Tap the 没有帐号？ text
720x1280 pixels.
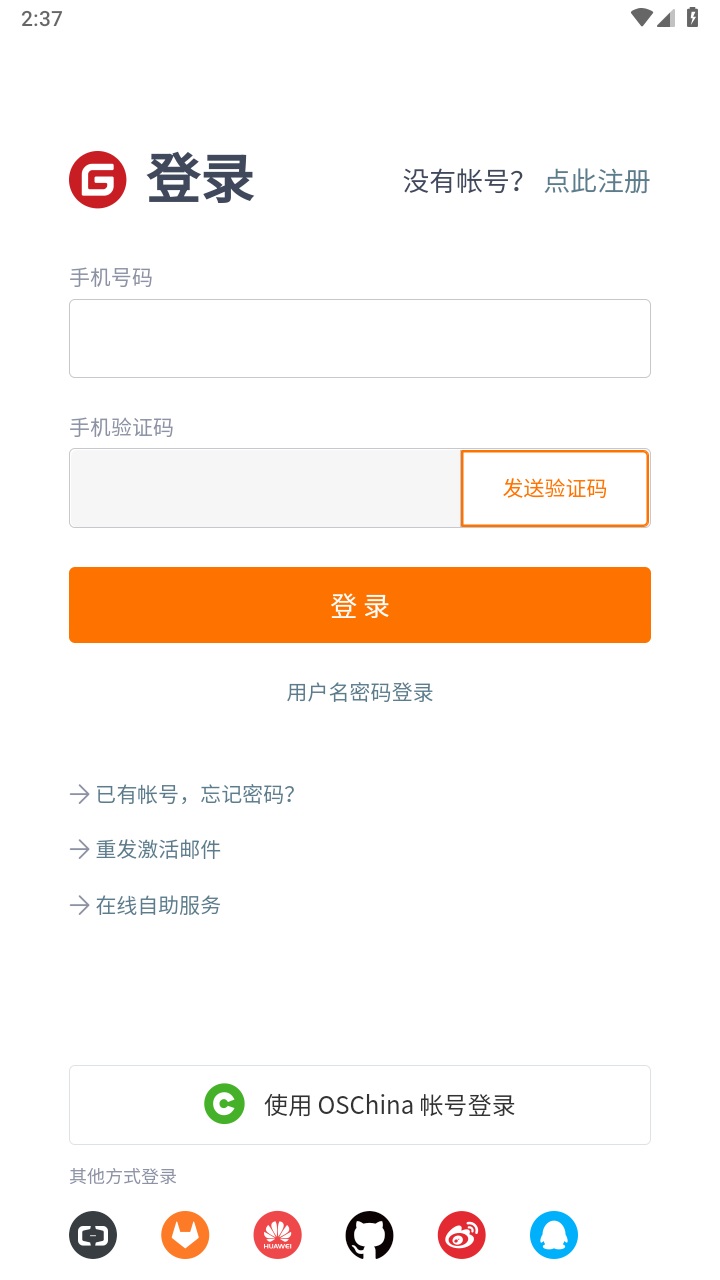(x=463, y=181)
